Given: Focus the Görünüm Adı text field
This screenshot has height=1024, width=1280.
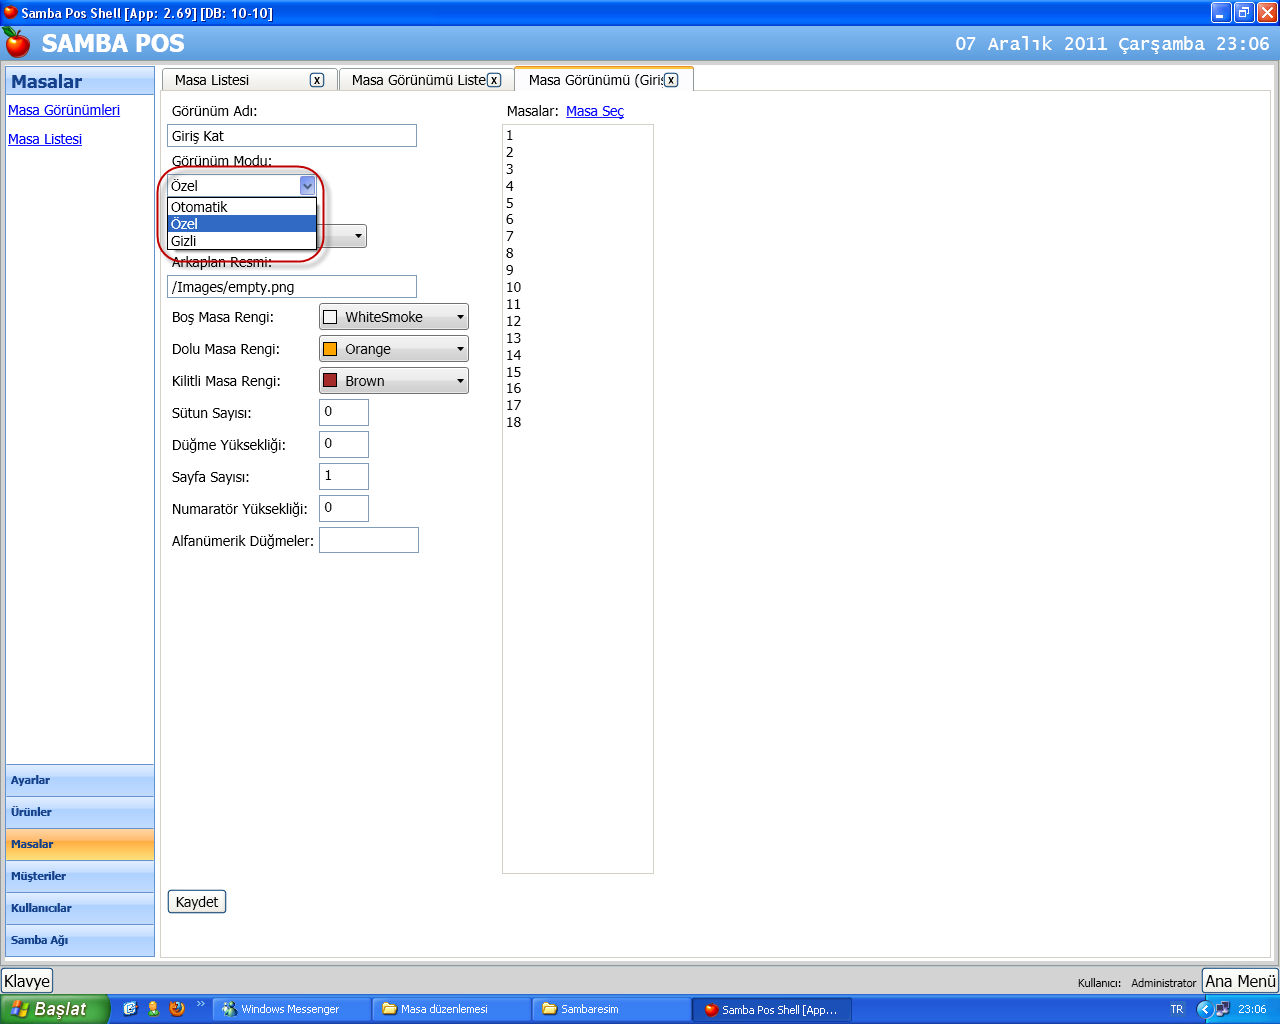Looking at the screenshot, I should [292, 136].
